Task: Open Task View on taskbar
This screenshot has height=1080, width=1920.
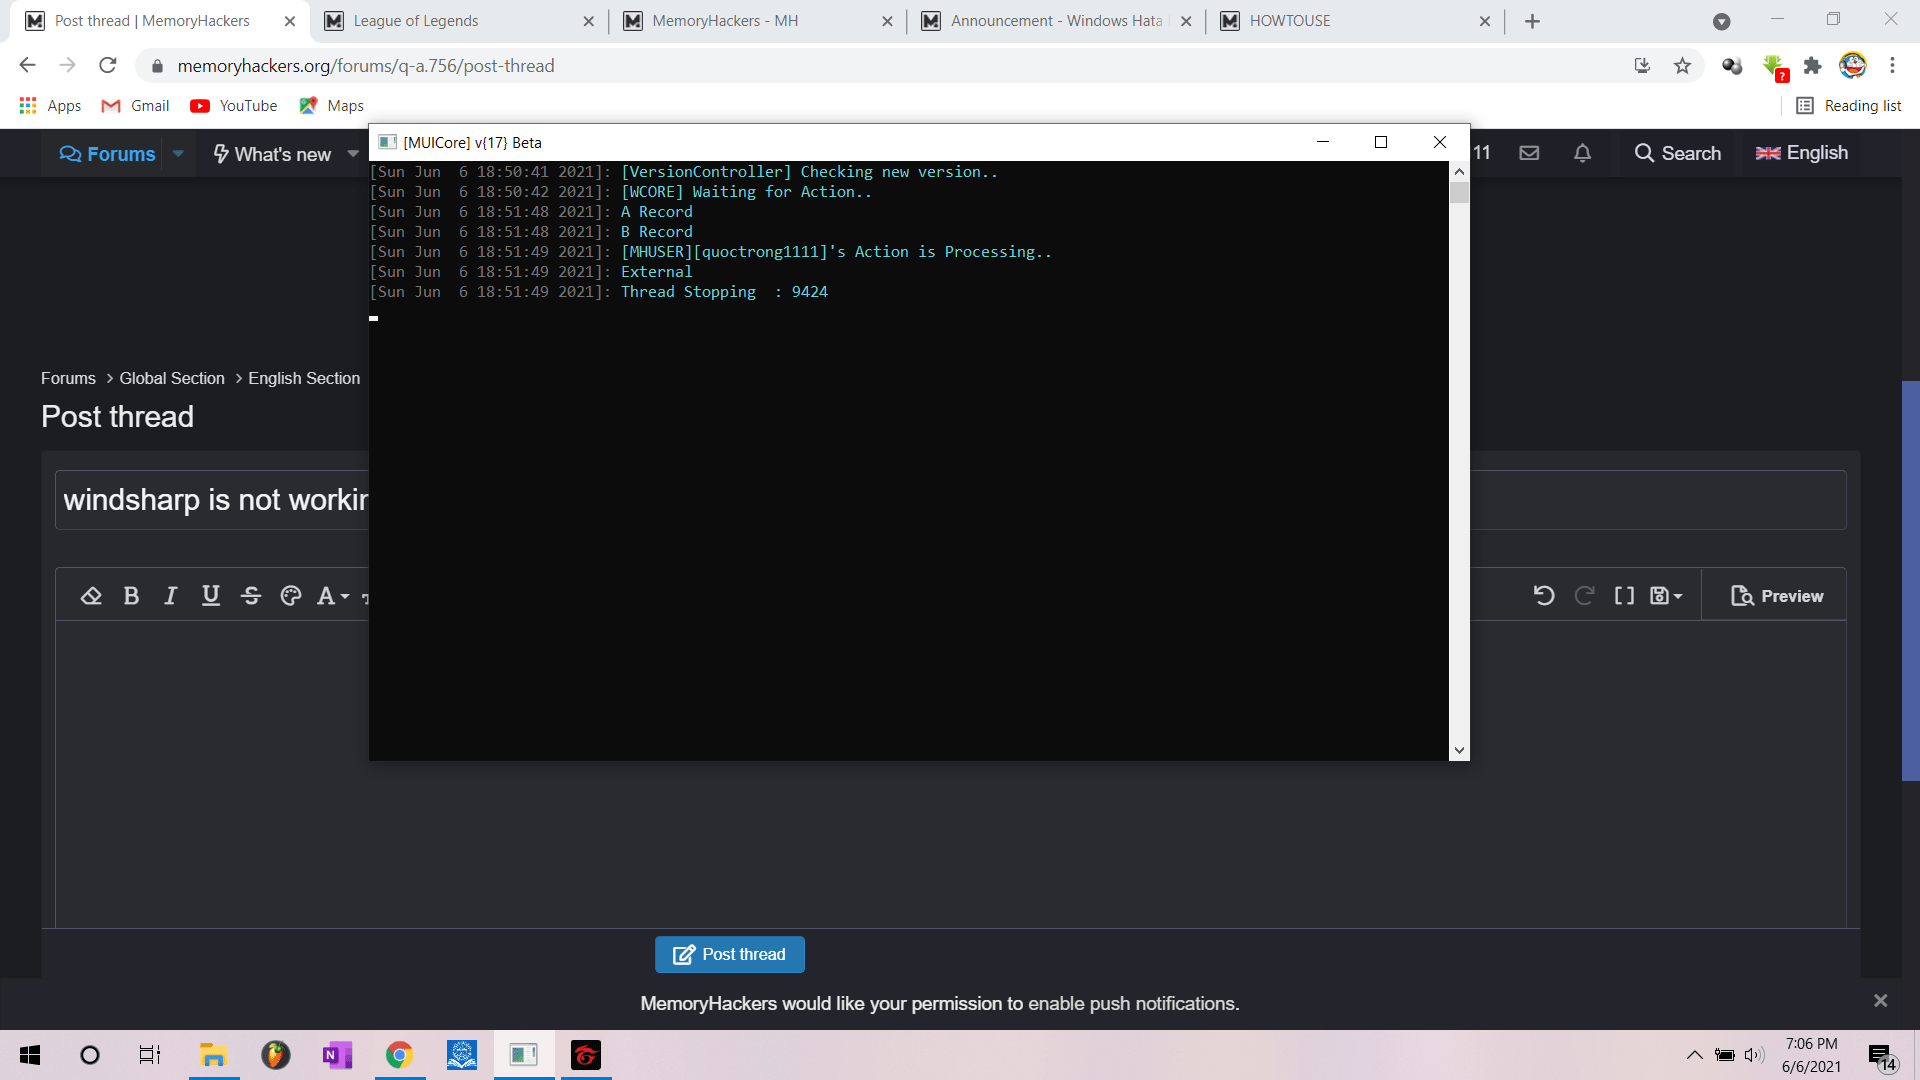Action: point(149,1055)
